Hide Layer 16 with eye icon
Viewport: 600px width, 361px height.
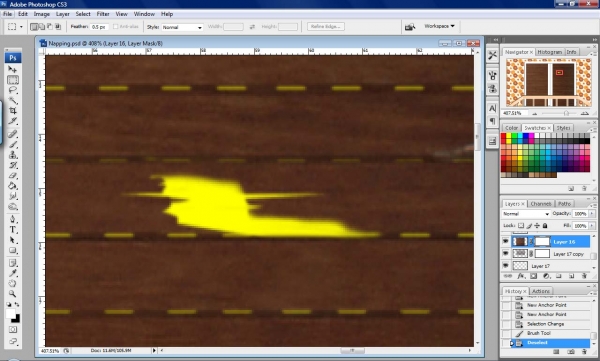coord(505,242)
